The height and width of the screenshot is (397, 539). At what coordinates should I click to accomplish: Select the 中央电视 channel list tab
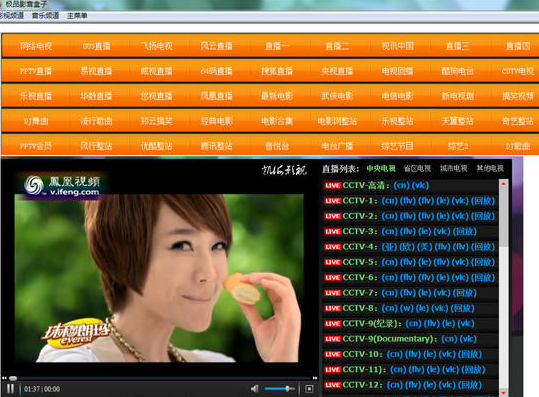pyautogui.click(x=381, y=168)
